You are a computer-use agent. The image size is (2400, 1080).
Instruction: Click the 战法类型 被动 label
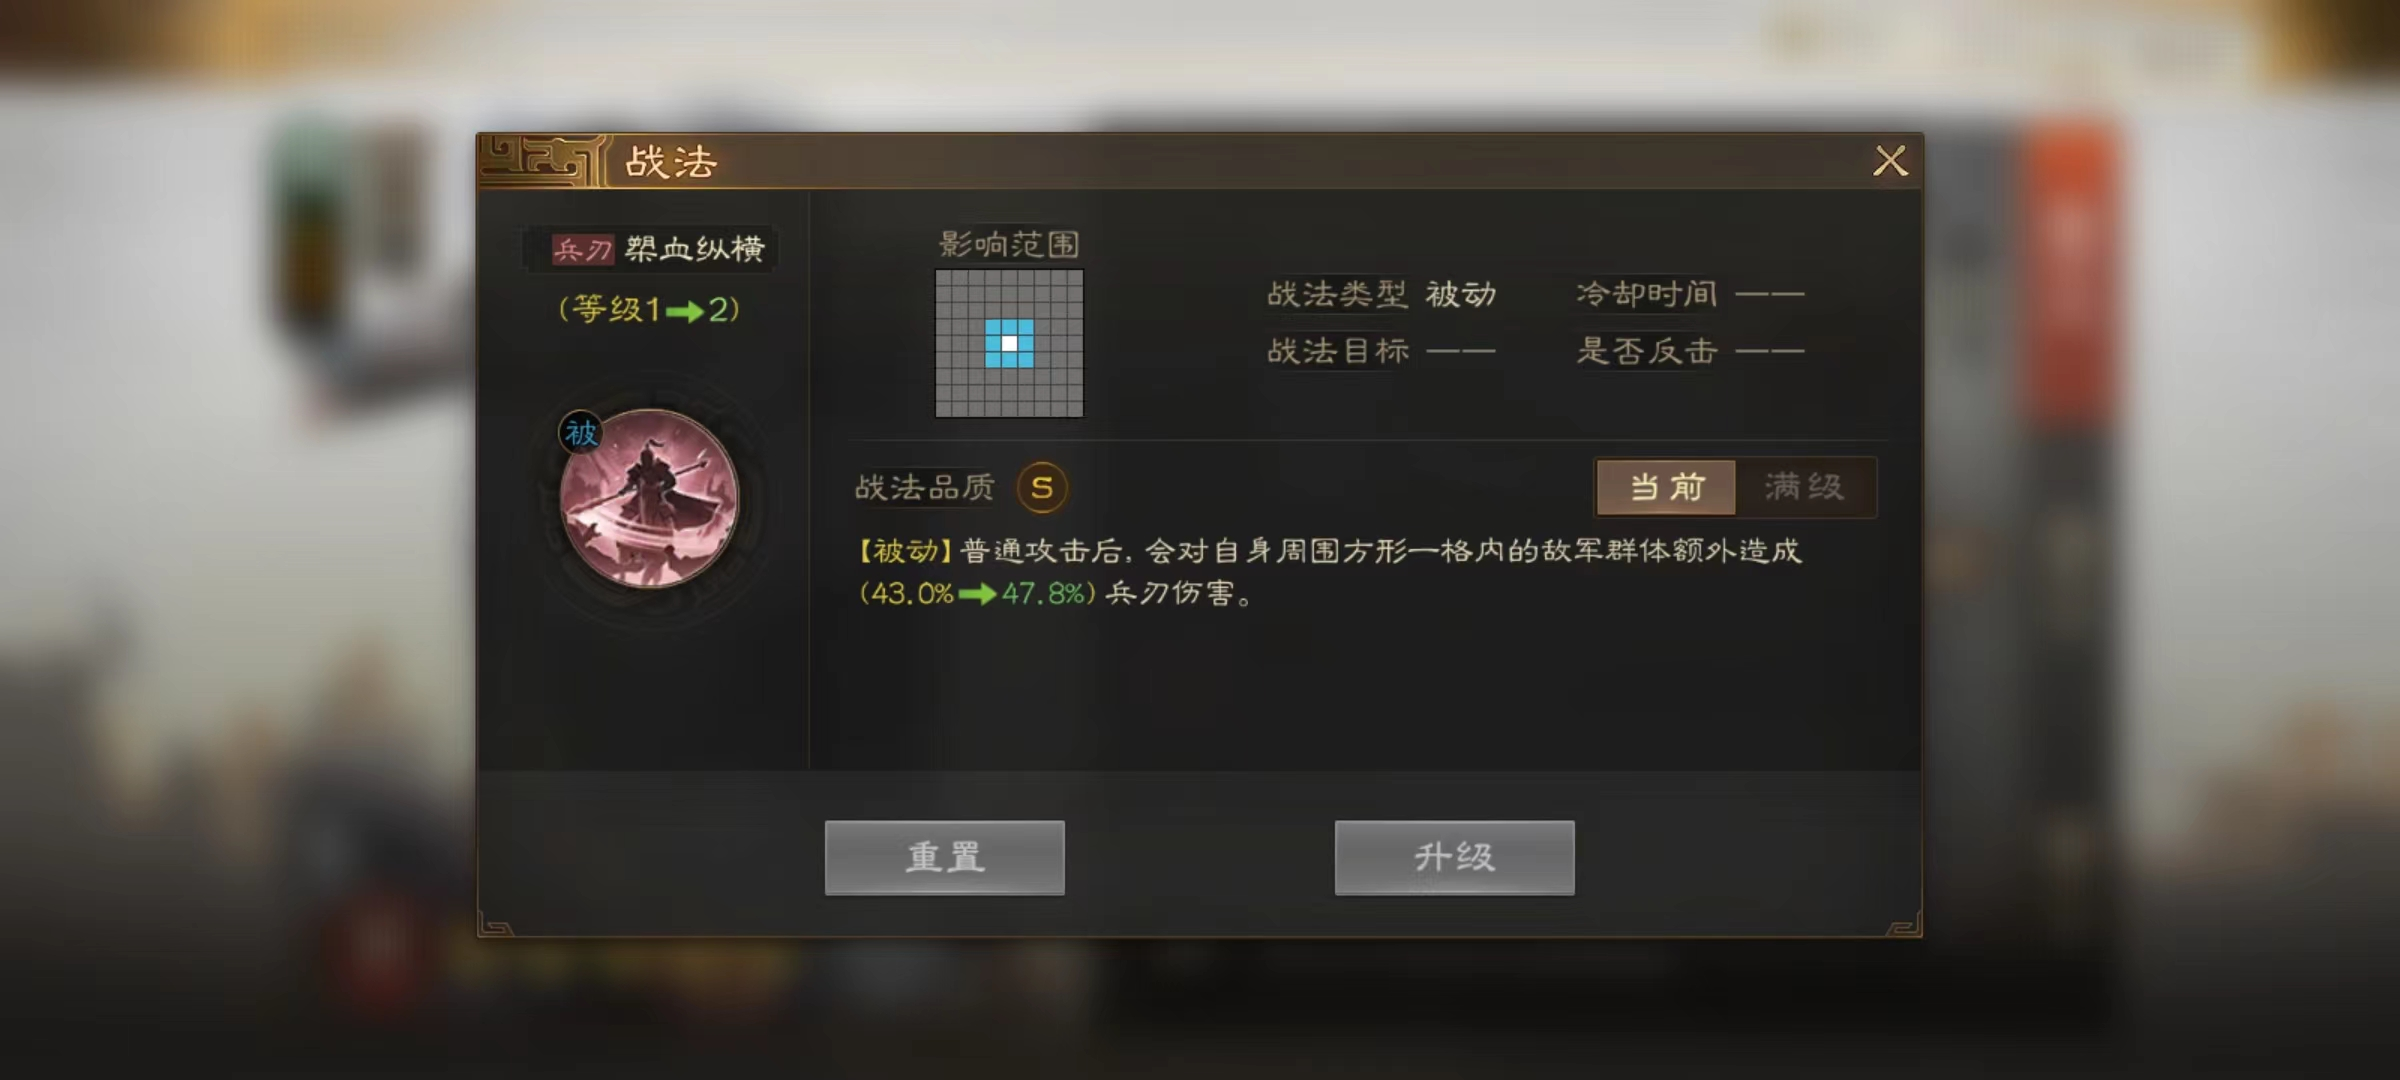coord(1381,294)
